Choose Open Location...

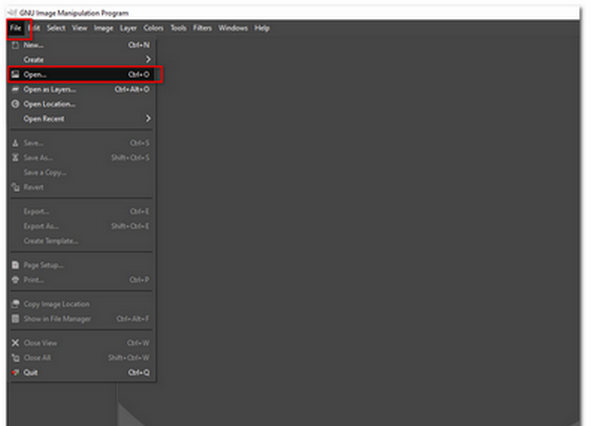tap(81, 104)
